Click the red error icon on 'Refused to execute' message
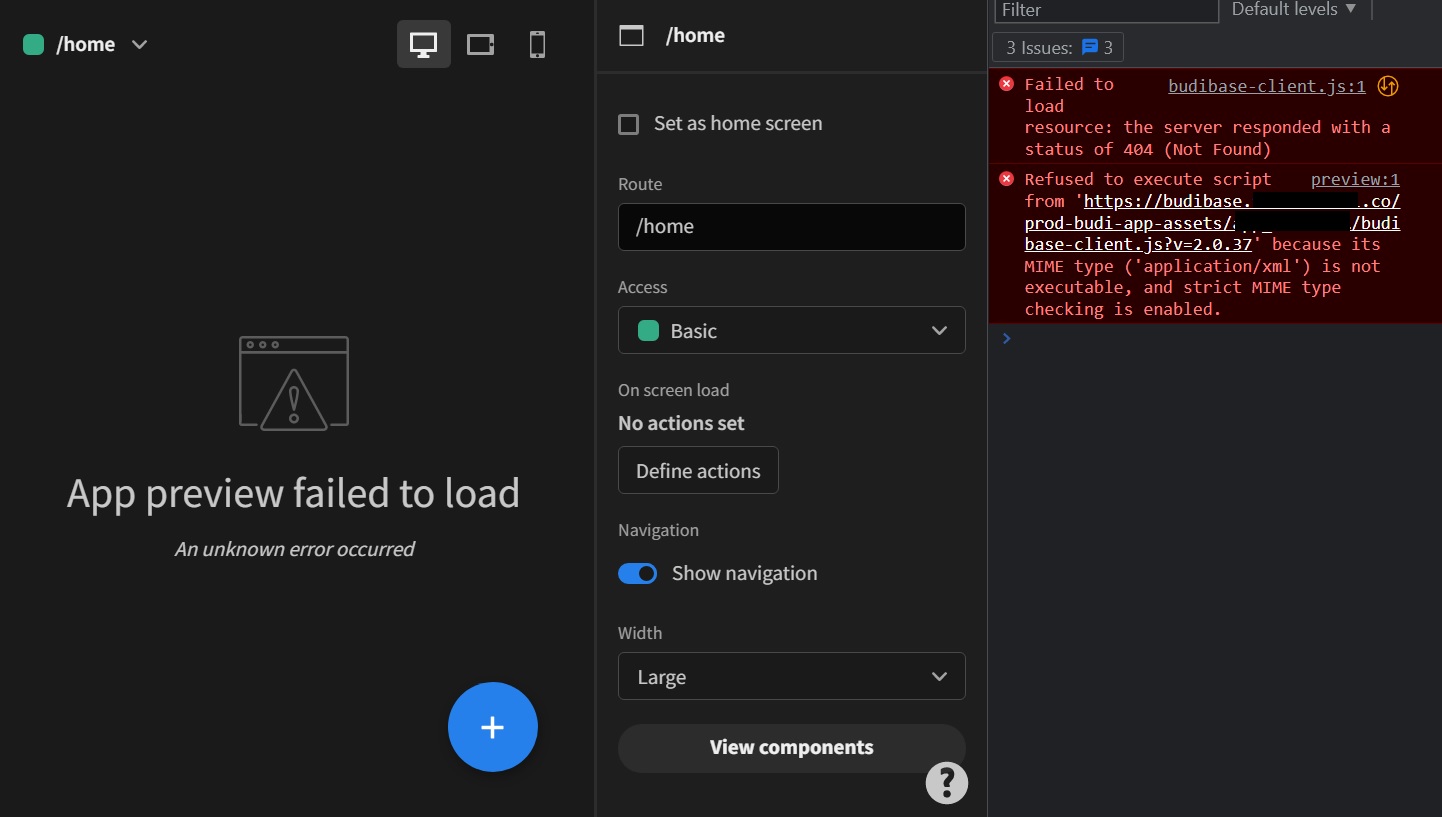 click(x=1006, y=179)
